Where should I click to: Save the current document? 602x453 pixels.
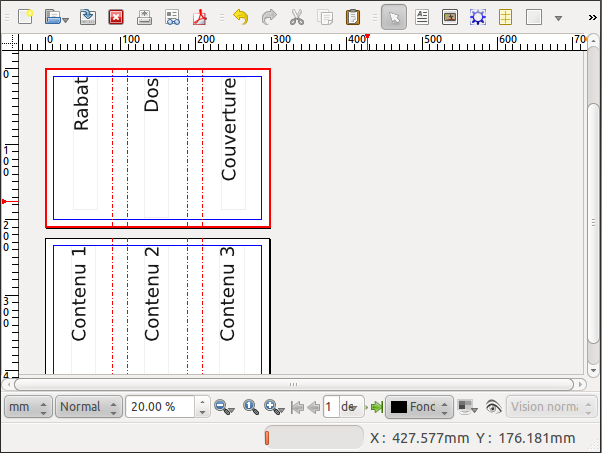[x=88, y=17]
